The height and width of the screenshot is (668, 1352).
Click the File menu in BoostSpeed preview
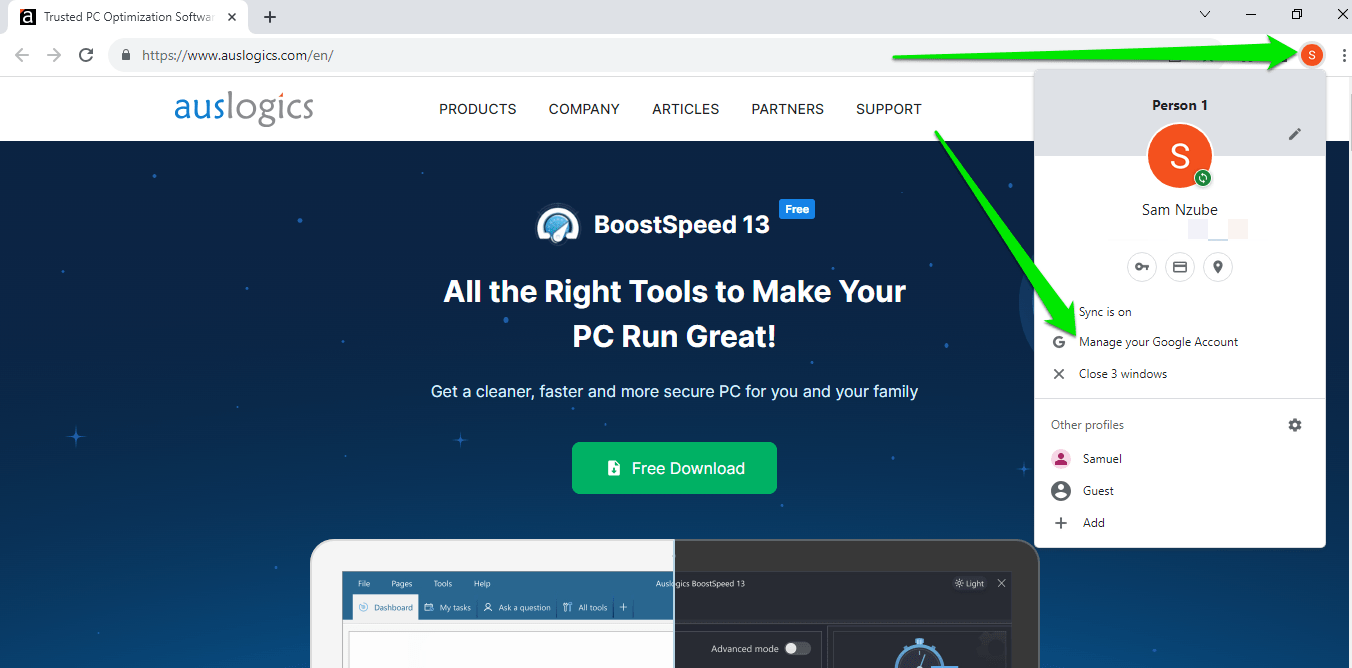point(364,584)
